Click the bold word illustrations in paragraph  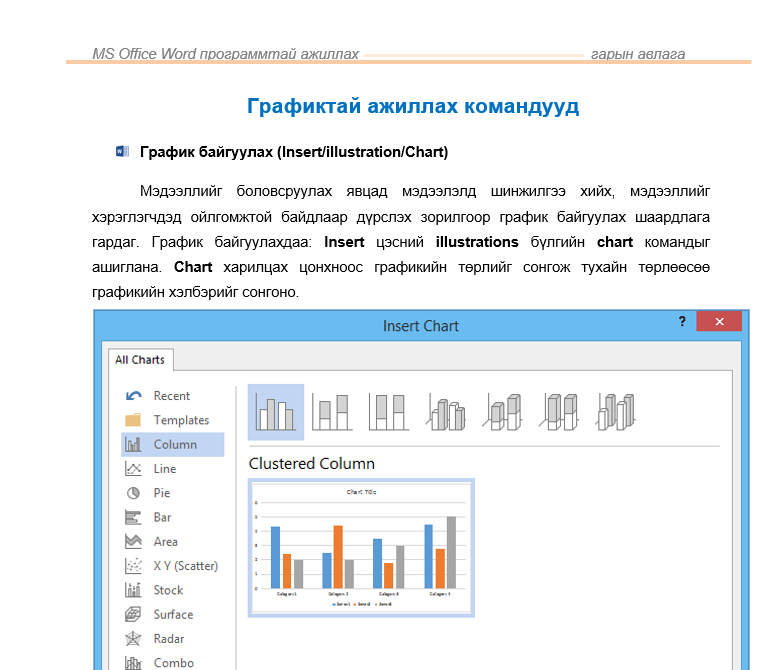477,242
